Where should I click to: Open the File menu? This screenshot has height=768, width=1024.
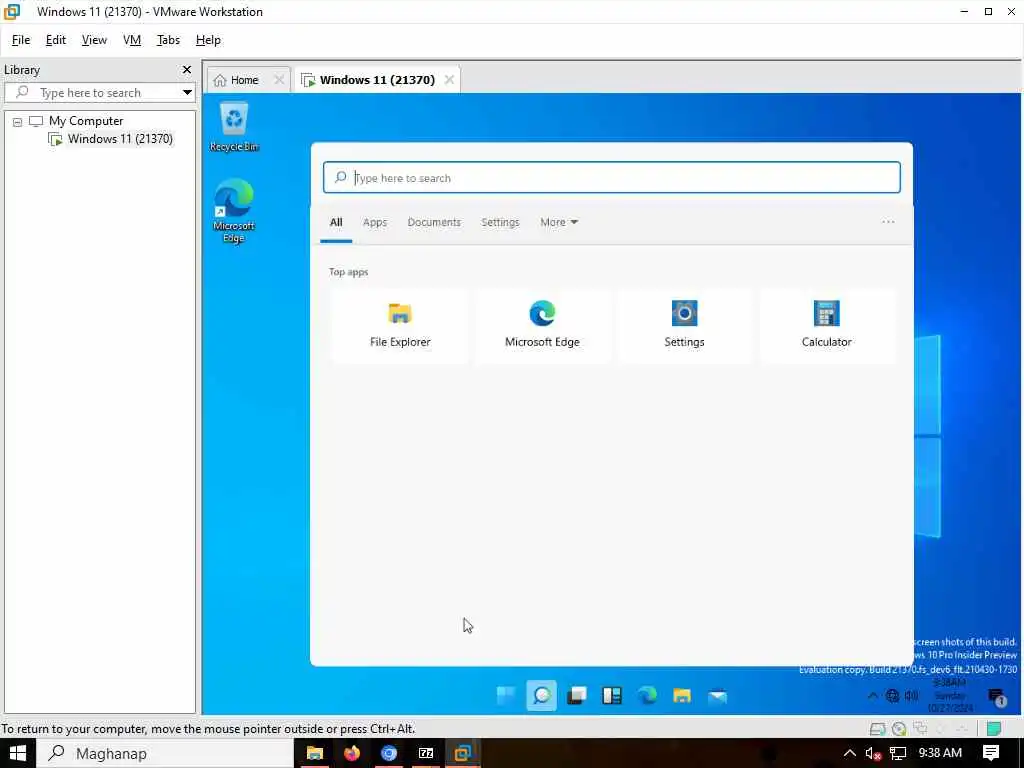pos(21,40)
